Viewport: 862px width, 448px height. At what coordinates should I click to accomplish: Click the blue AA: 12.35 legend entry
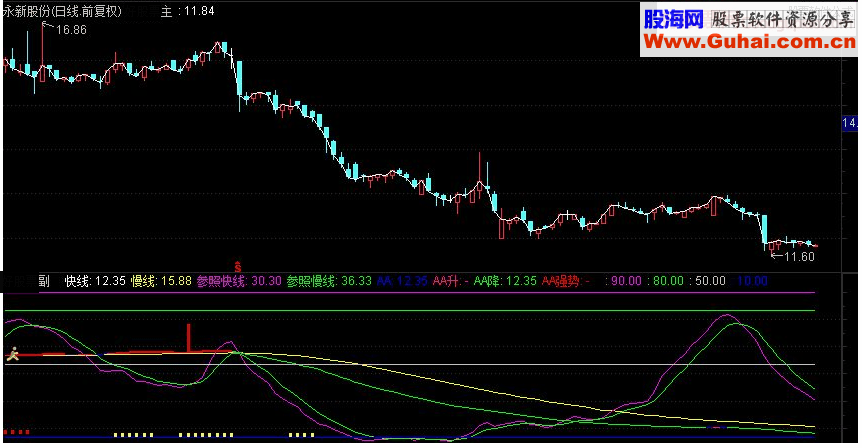[x=402, y=281]
